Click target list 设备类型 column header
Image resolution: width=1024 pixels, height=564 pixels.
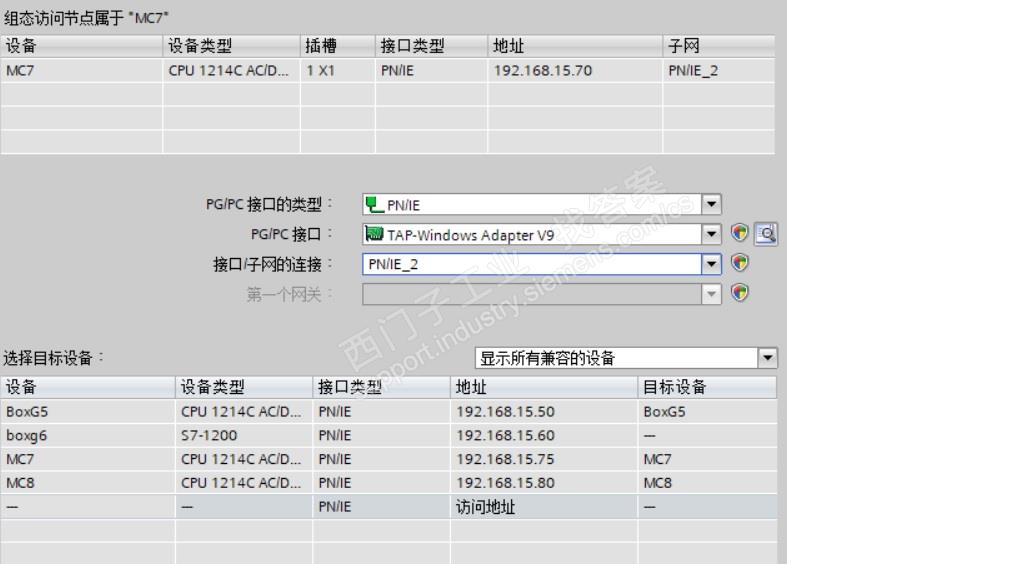point(244,387)
